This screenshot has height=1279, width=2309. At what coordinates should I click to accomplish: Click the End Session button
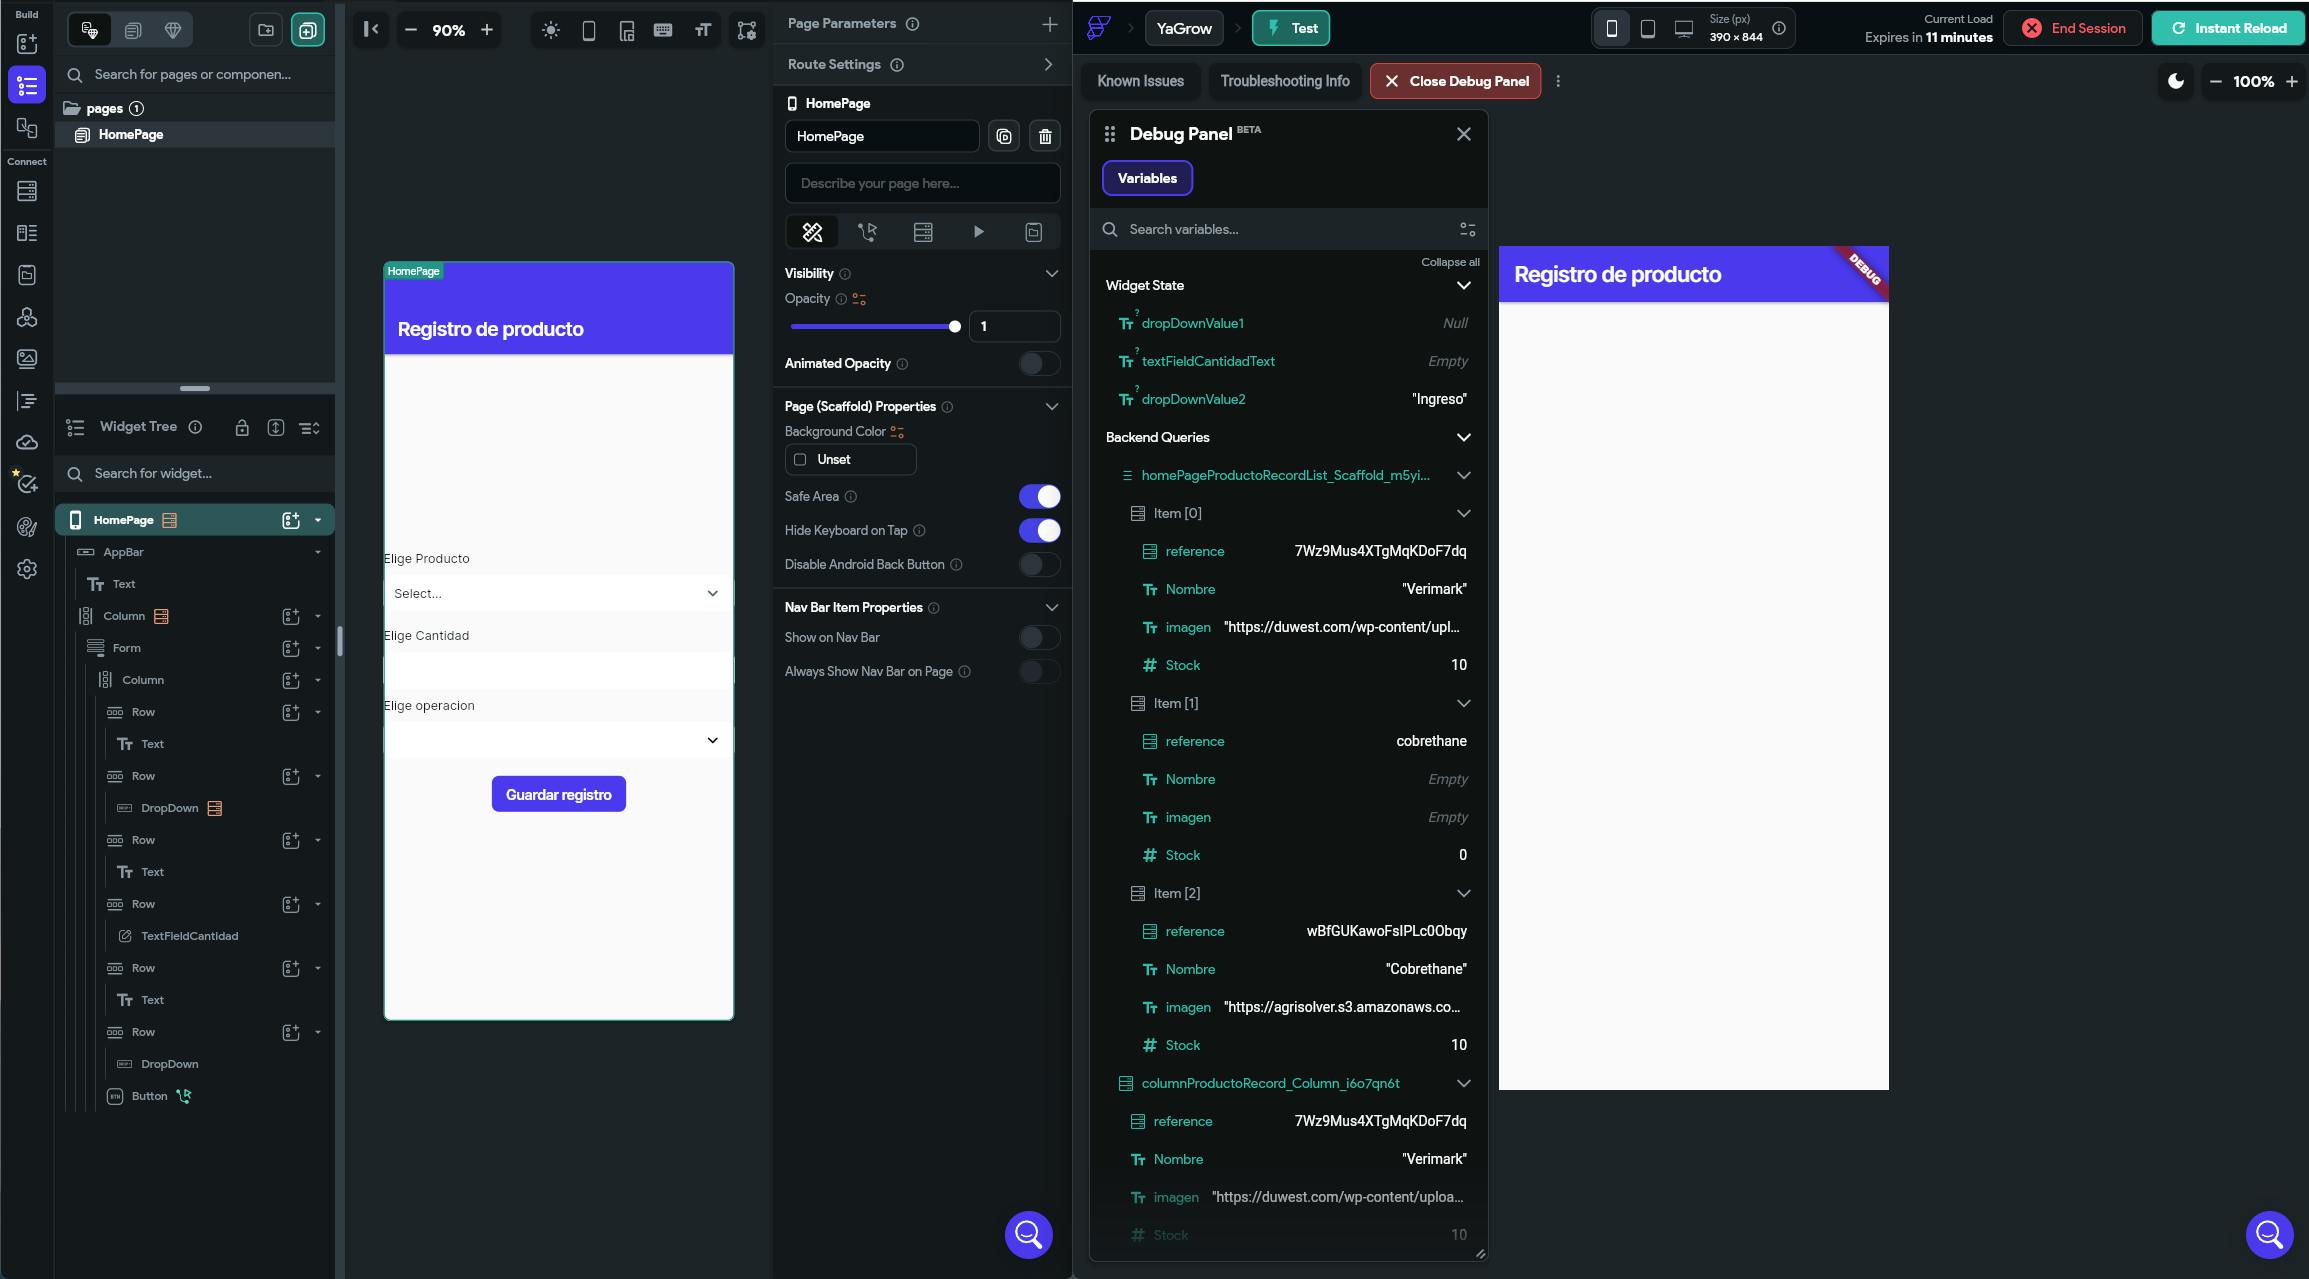[2073, 28]
